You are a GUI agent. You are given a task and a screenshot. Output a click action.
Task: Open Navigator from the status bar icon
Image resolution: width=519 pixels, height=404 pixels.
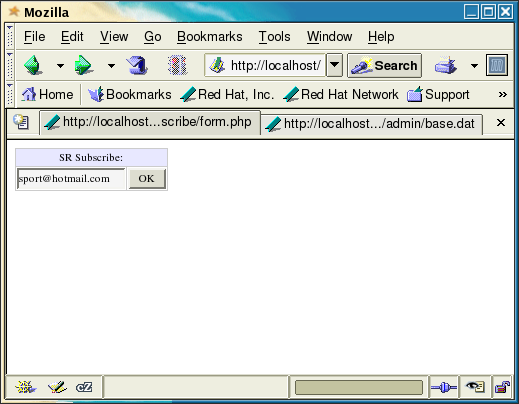pos(26,387)
